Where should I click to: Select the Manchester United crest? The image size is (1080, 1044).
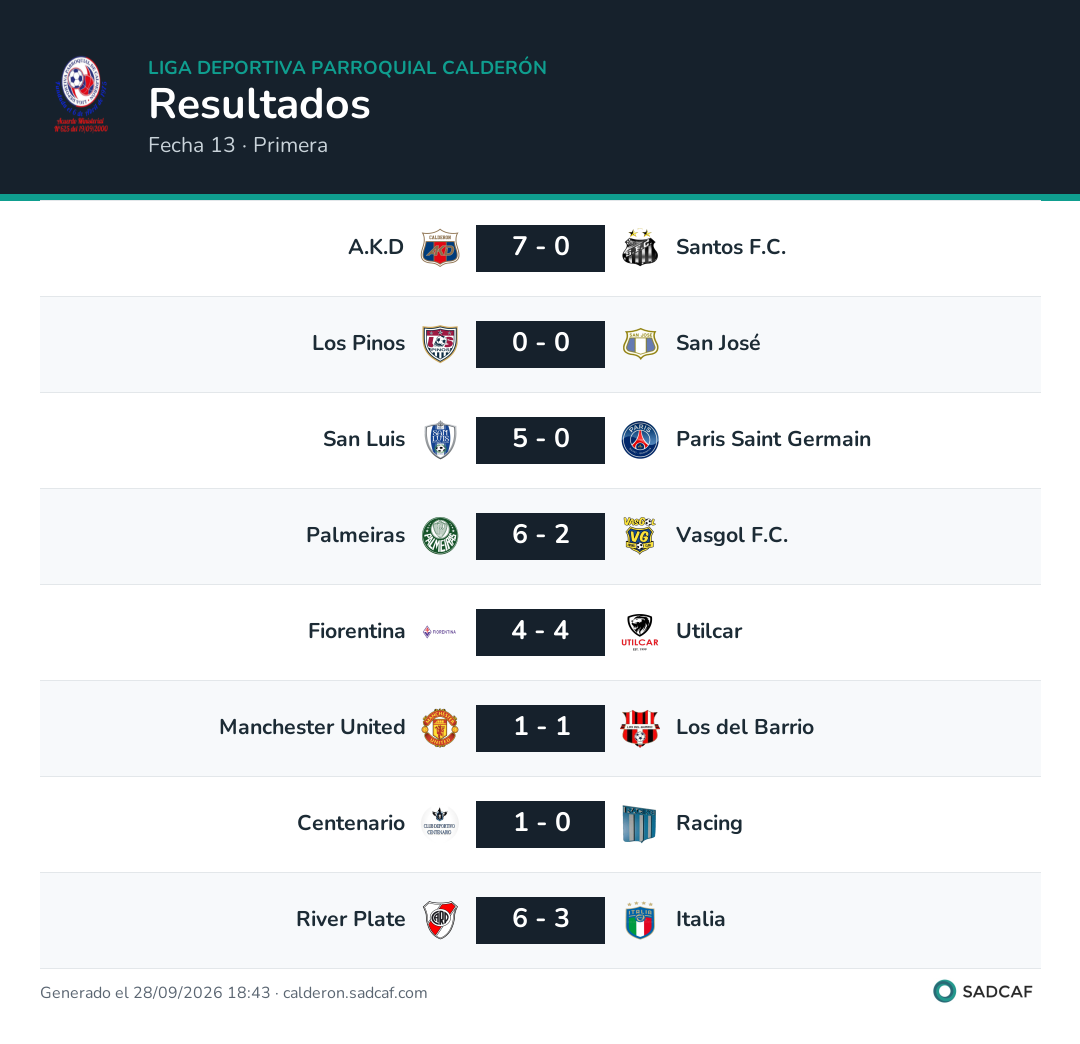point(440,728)
